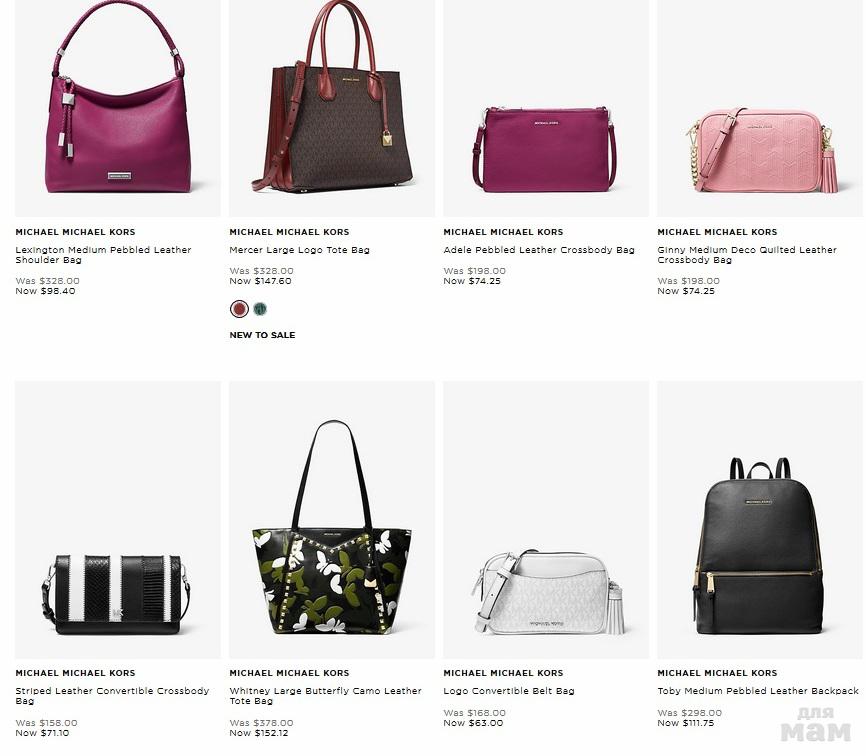Open Logo Convertible Belt Bag link
Viewport: 866px width, 756px height.
pyautogui.click(x=509, y=691)
